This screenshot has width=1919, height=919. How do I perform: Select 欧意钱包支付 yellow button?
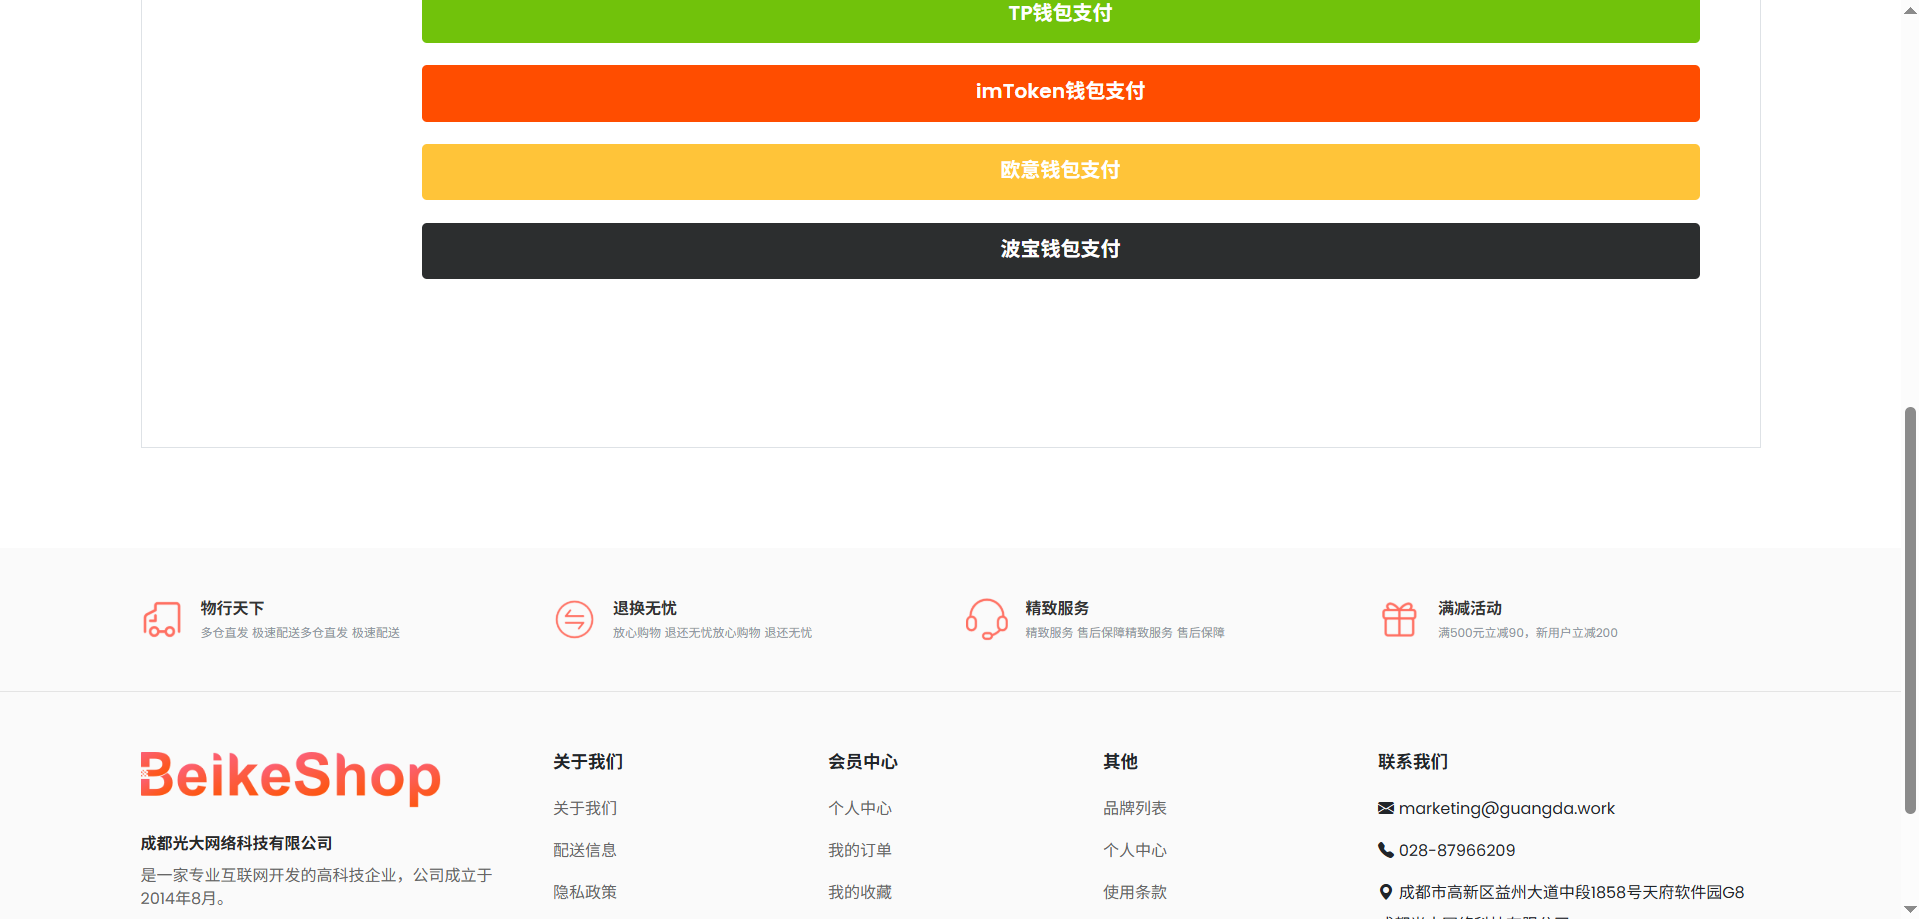click(x=1060, y=172)
